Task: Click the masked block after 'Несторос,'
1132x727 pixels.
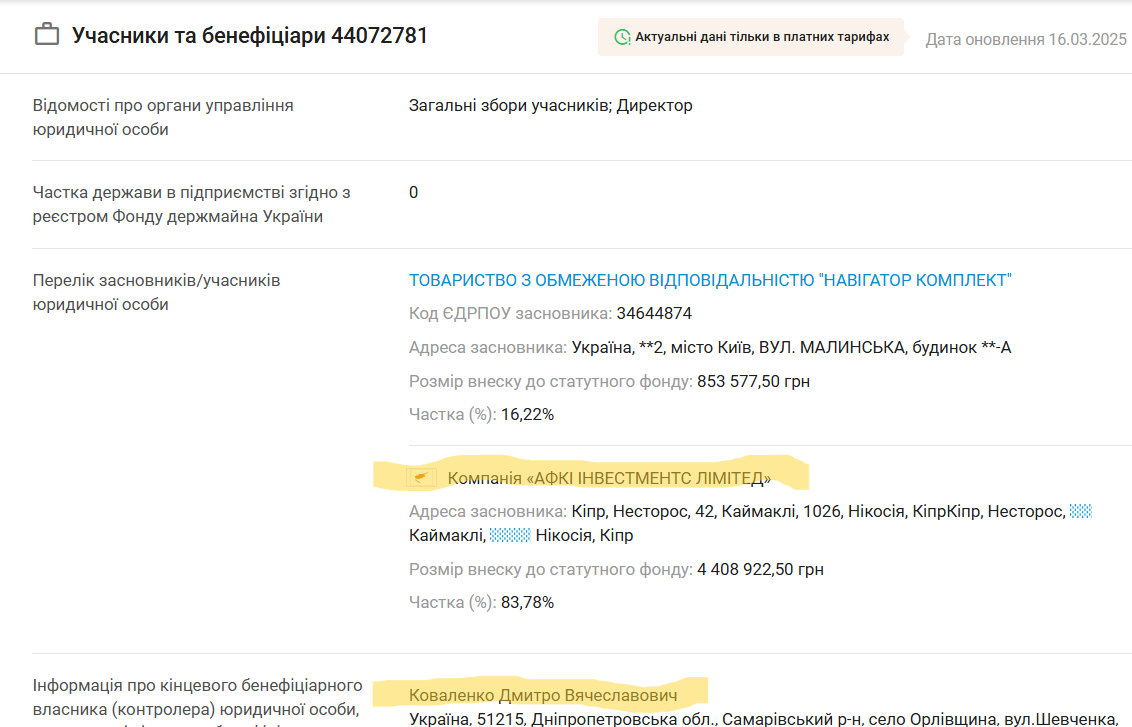Action: coord(1080,511)
